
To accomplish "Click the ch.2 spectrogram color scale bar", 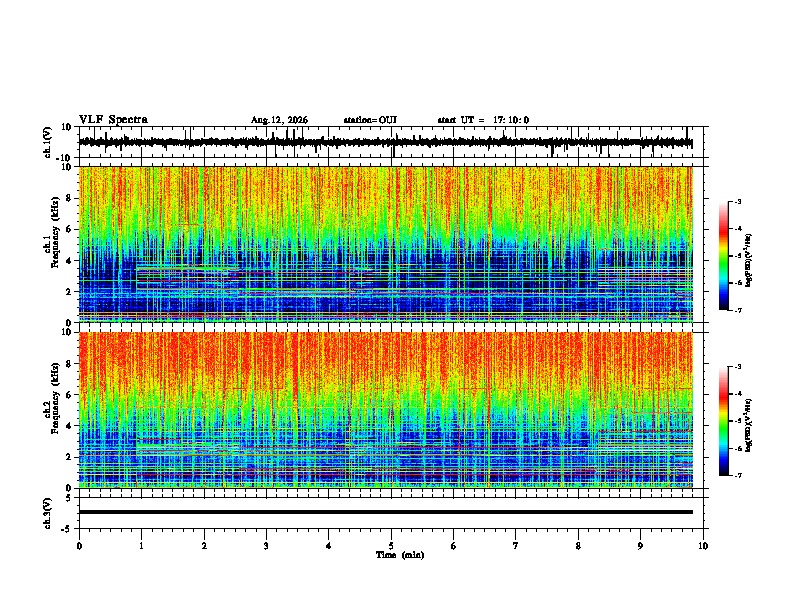I will pos(723,421).
